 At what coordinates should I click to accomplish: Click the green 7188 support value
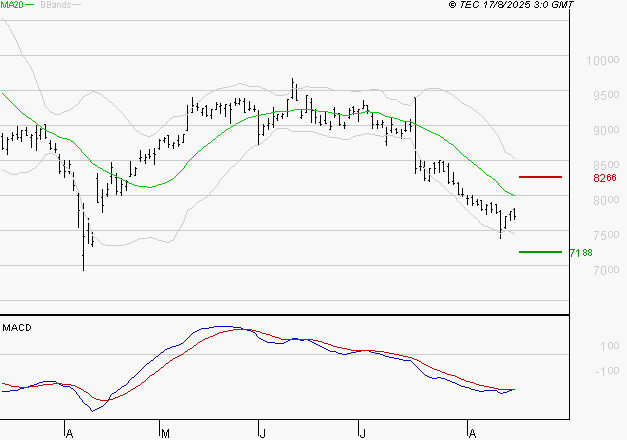click(581, 253)
